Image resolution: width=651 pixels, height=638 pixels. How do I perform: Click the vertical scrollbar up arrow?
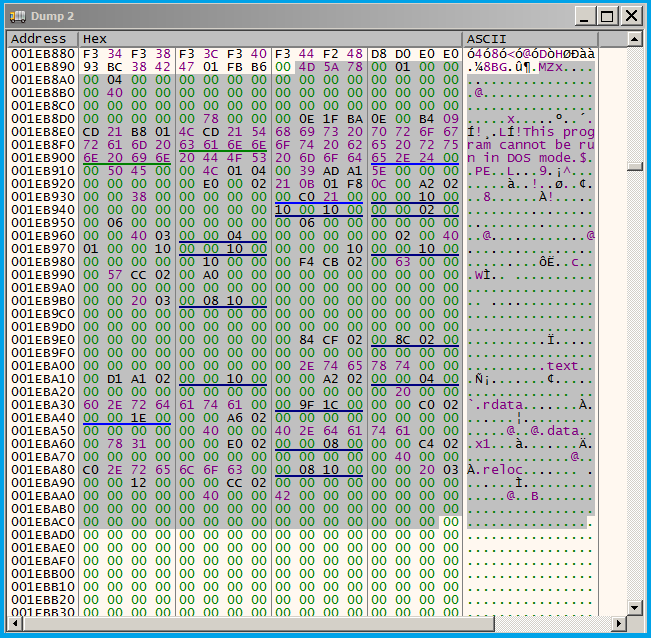[634, 39]
